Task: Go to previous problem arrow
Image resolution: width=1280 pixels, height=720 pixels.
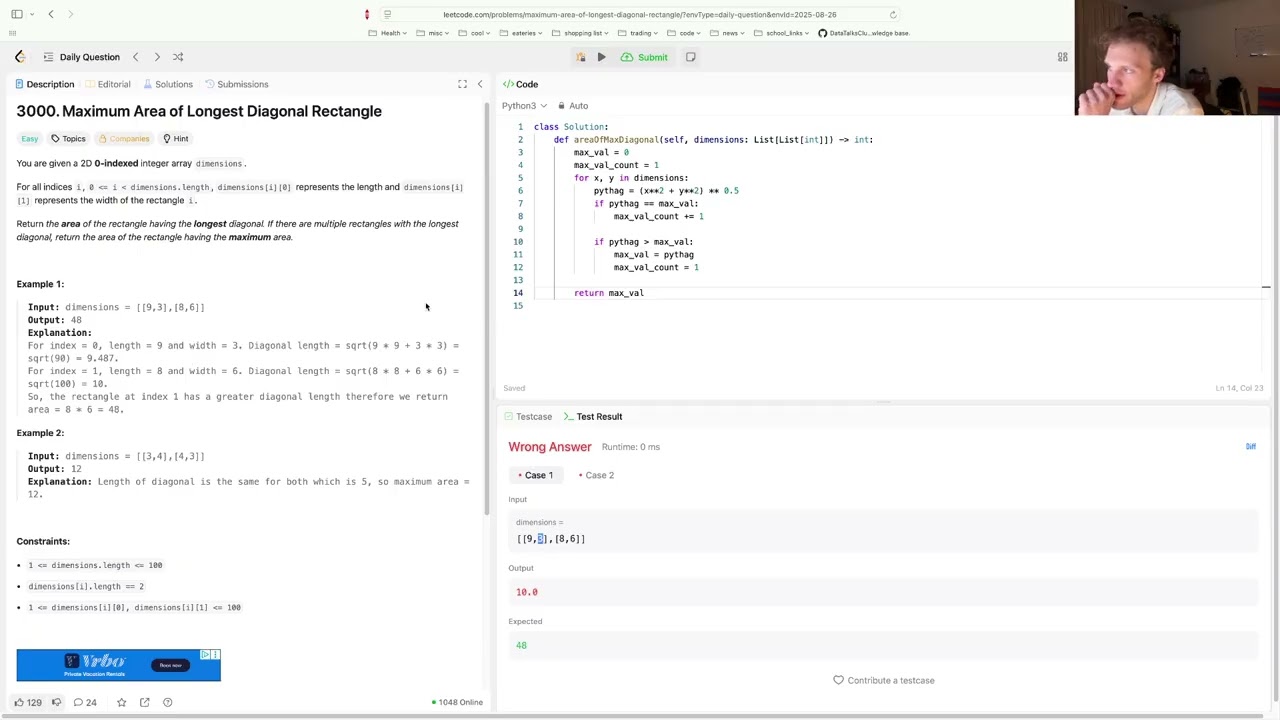Action: tap(136, 57)
